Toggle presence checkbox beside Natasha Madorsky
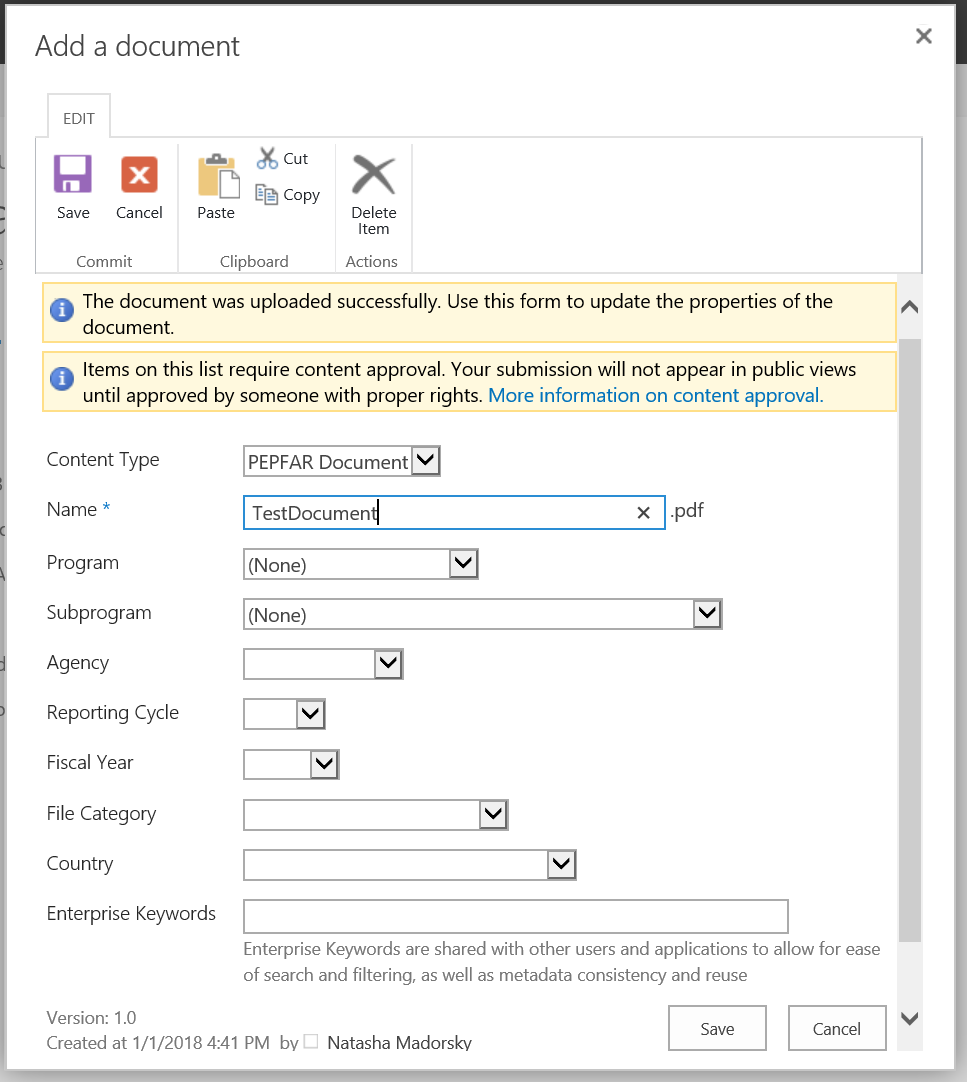This screenshot has width=967, height=1082. pos(311,1041)
